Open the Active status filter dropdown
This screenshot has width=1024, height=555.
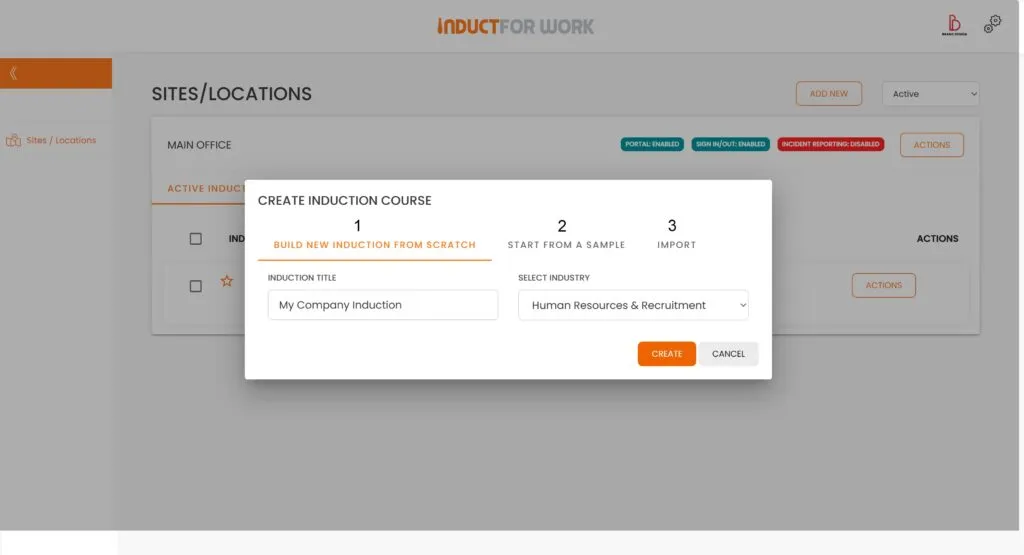coord(931,93)
